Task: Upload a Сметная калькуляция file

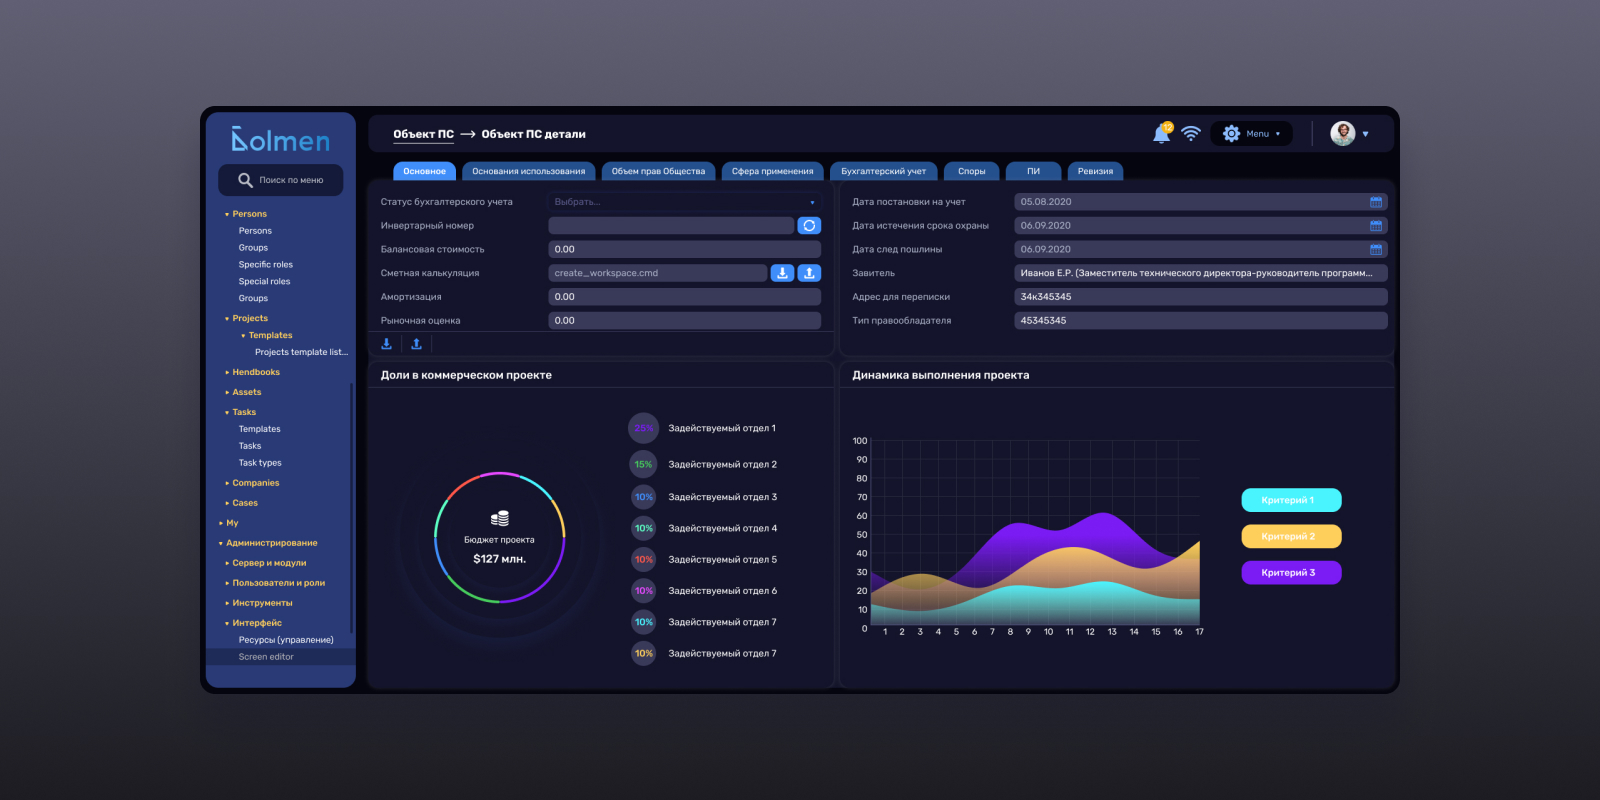Action: pos(809,273)
